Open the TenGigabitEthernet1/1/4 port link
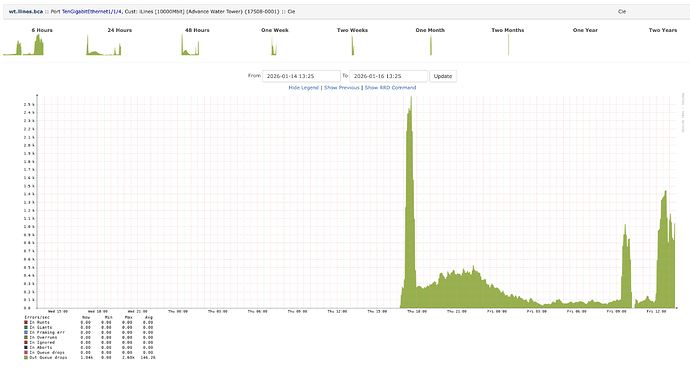690x370 pixels. click(x=92, y=11)
